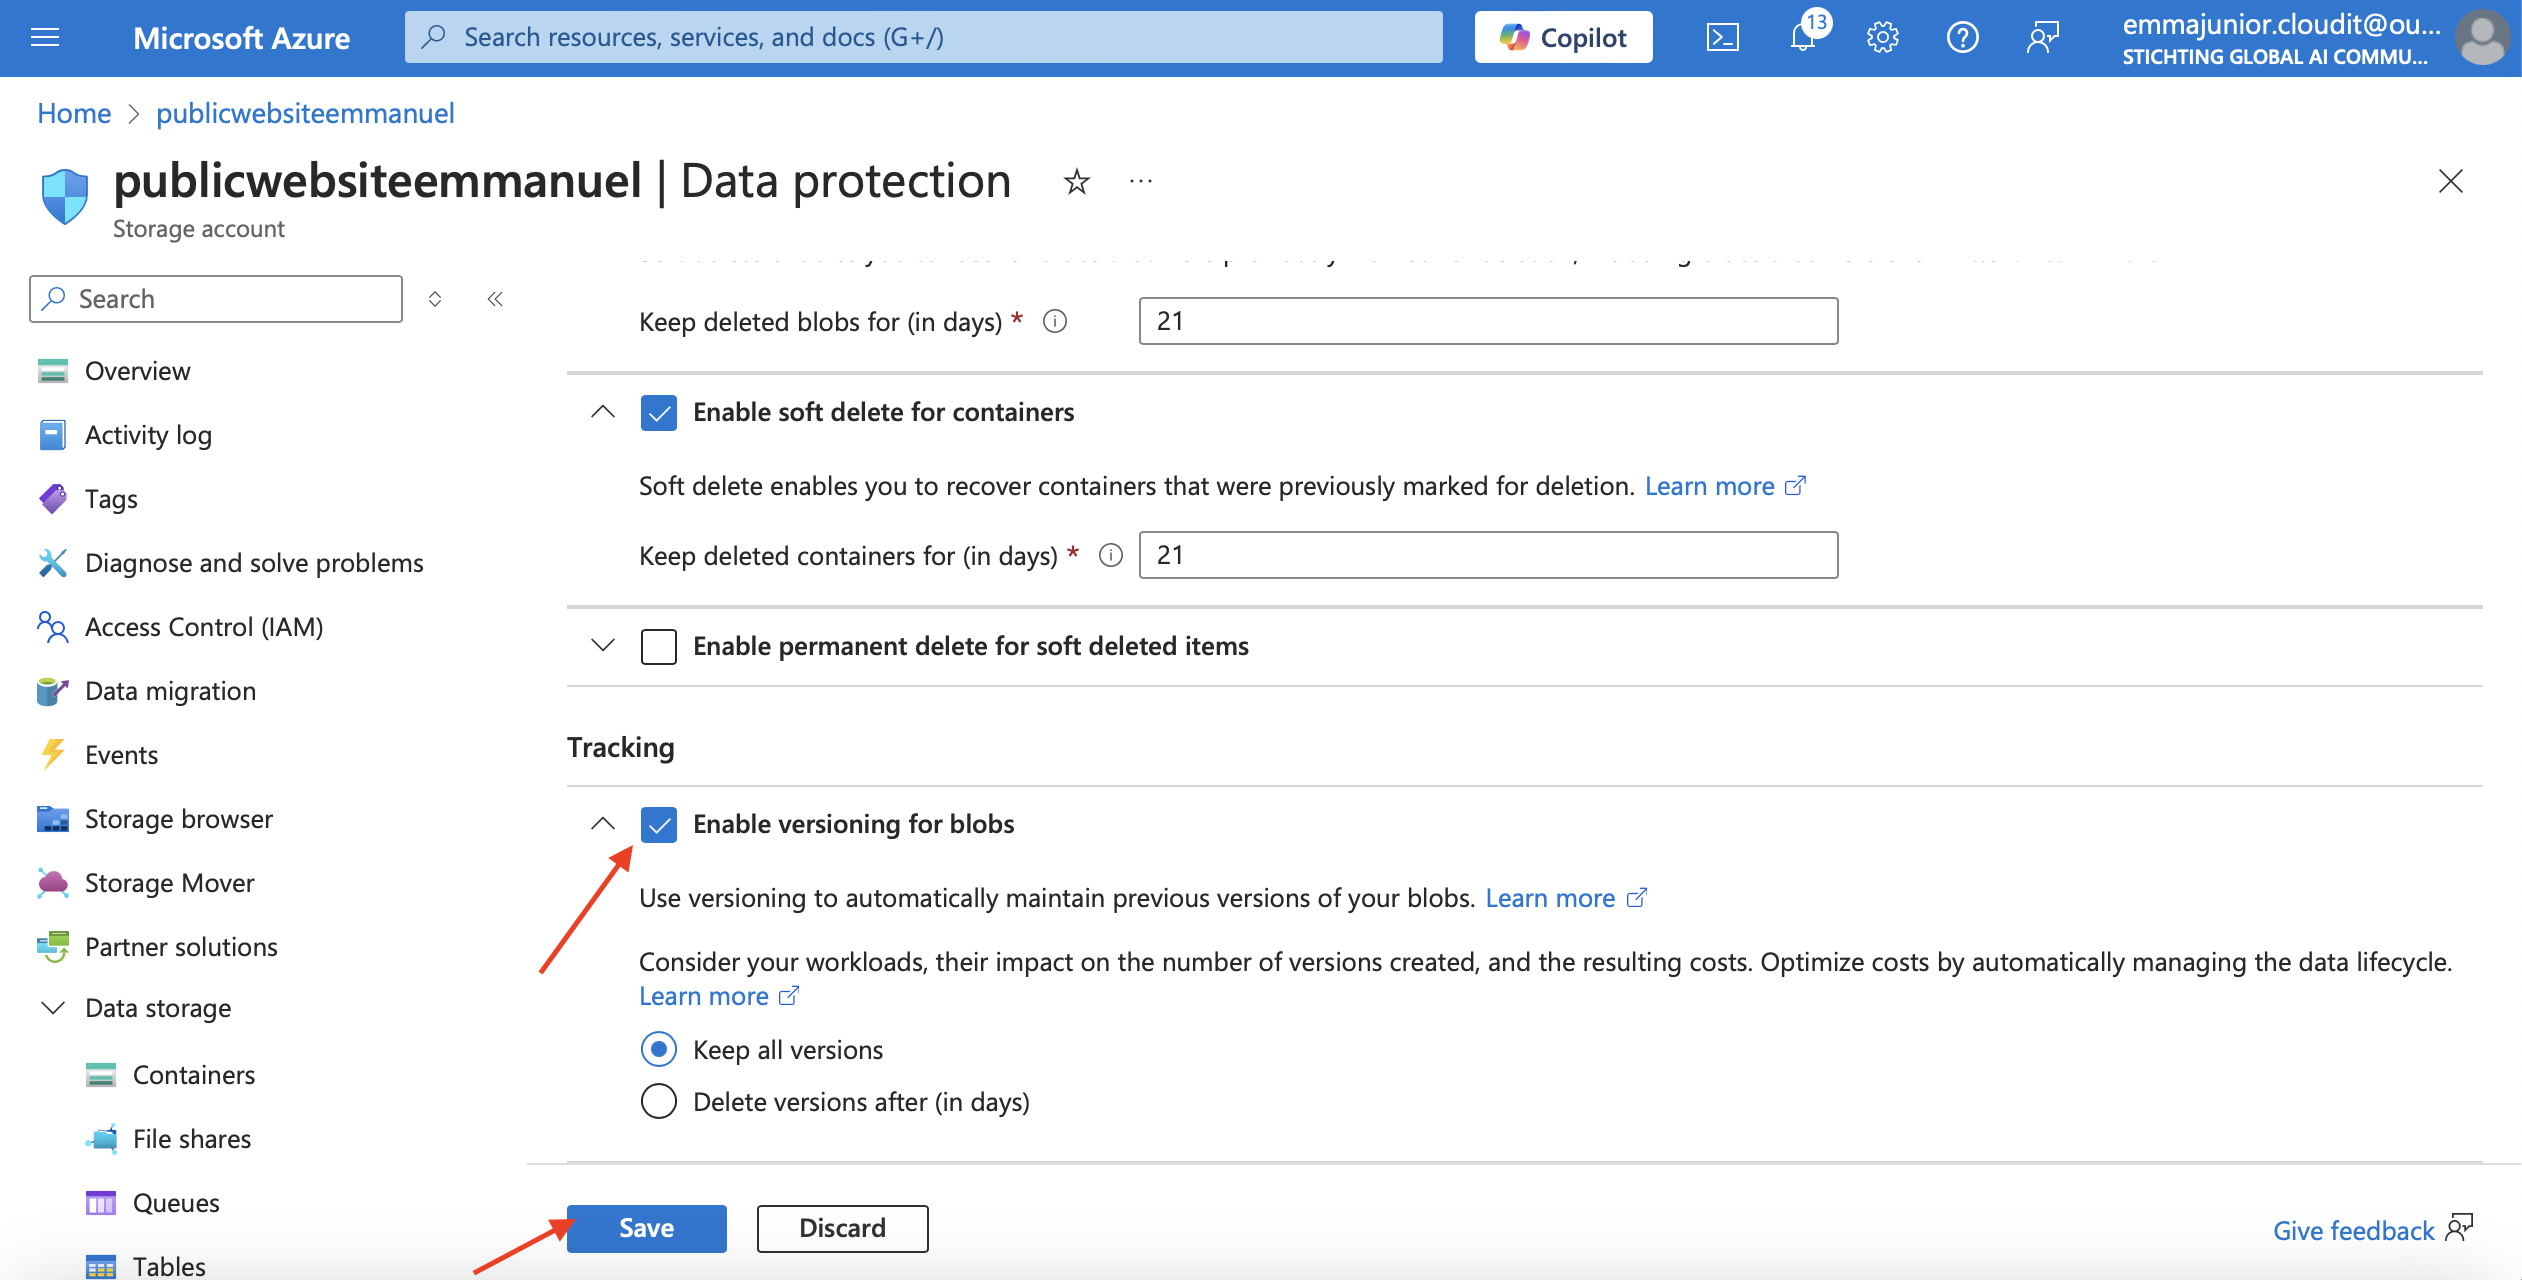
Task: Click the expand/collapse all sort icon by Search
Action: coord(435,299)
